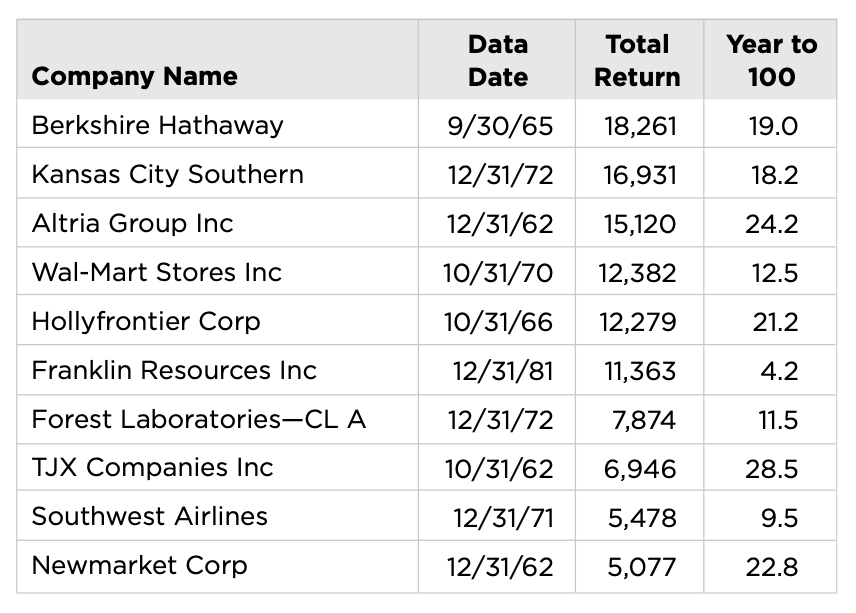
Task: Select the 9/30/65 data date cell
Action: pos(501,126)
